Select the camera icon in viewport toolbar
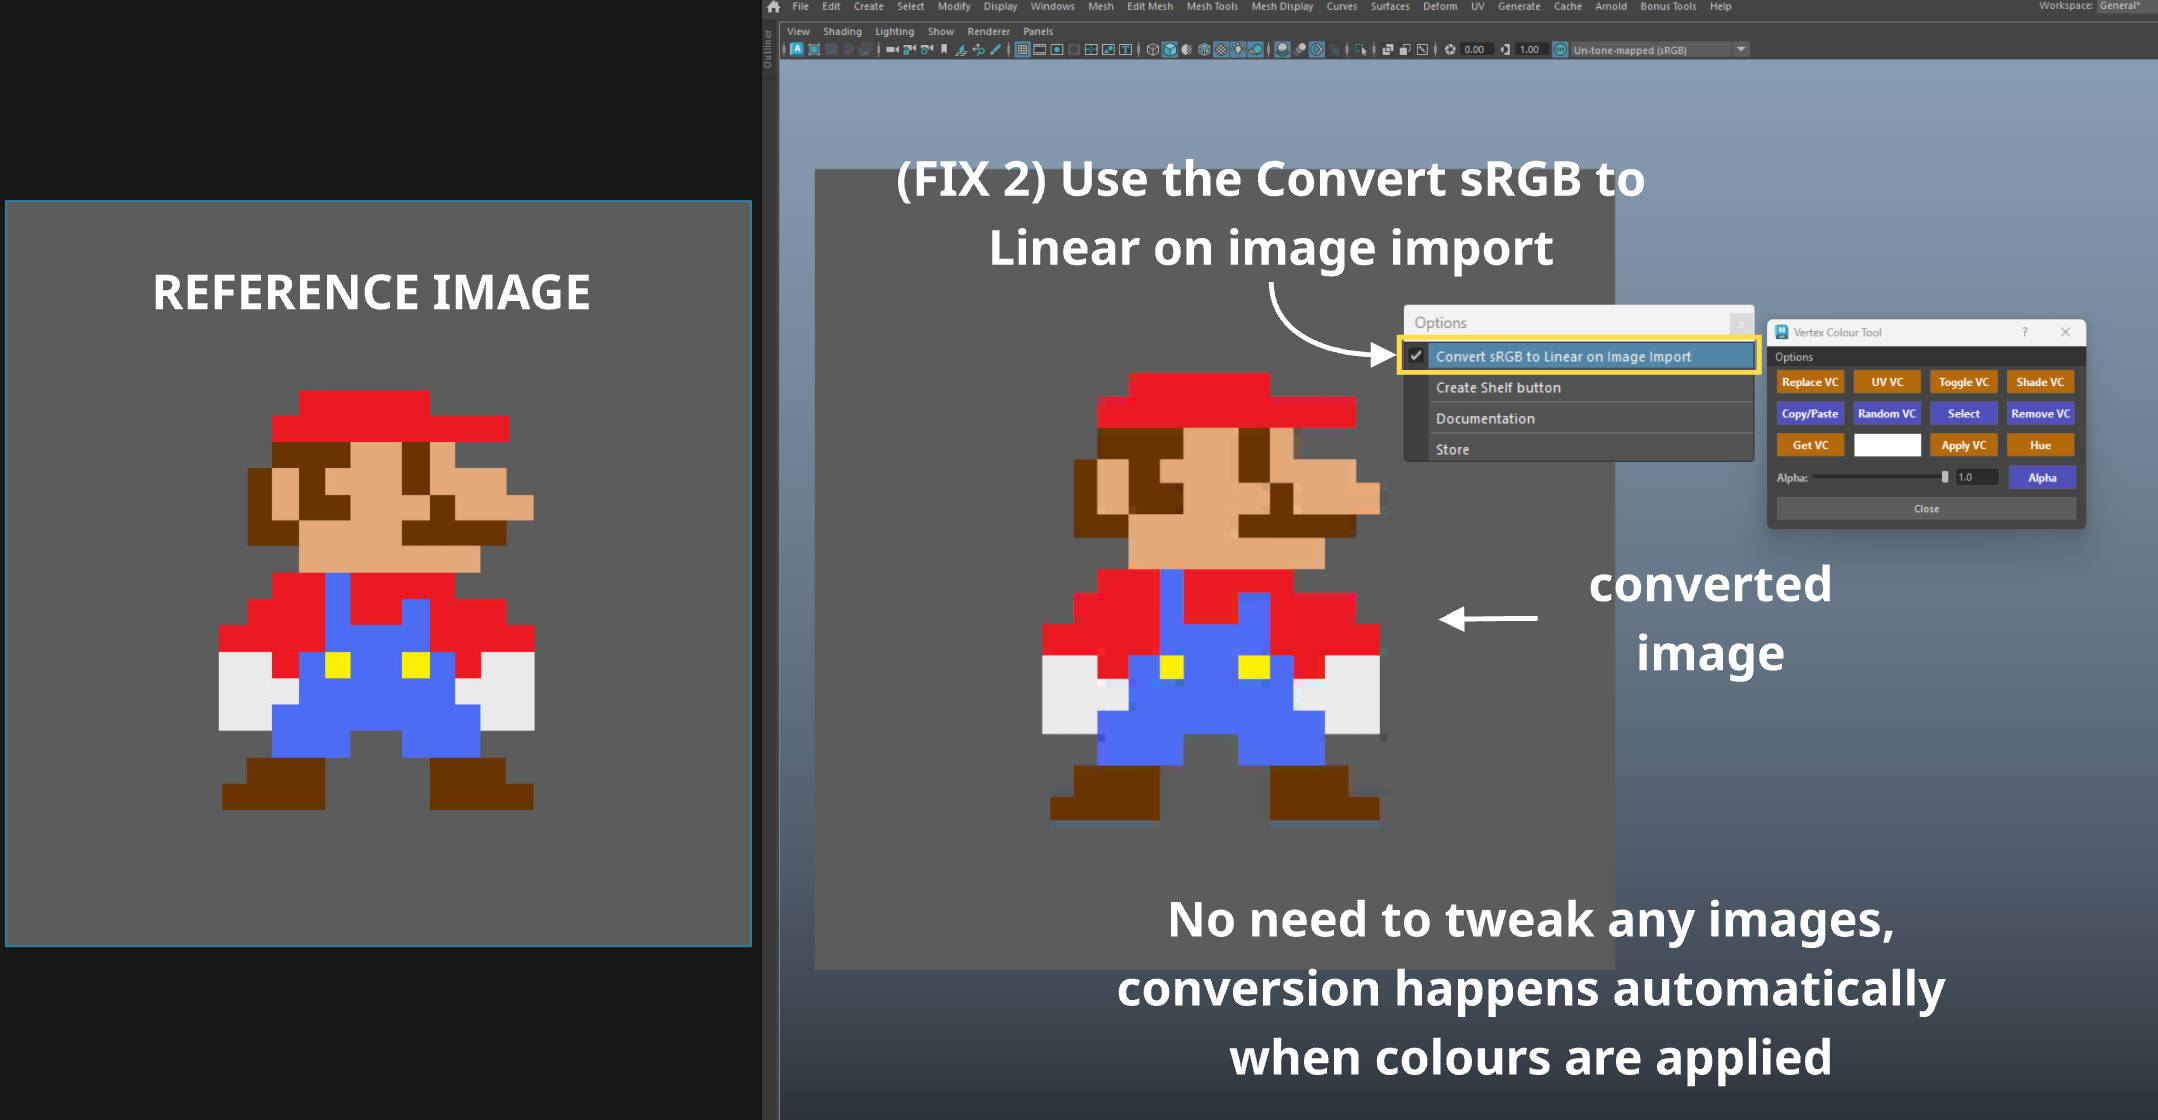2158x1120 pixels. tap(892, 50)
